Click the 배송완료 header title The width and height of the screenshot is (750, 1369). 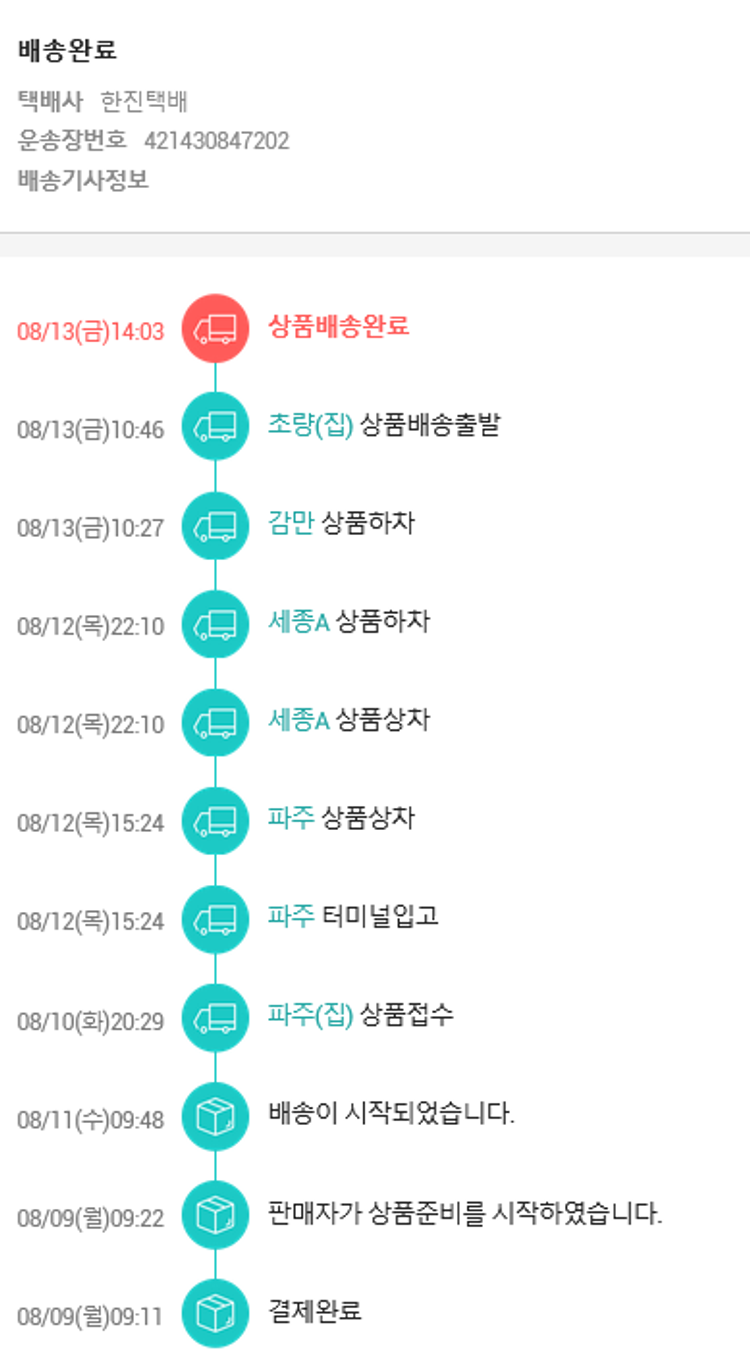click(67, 51)
